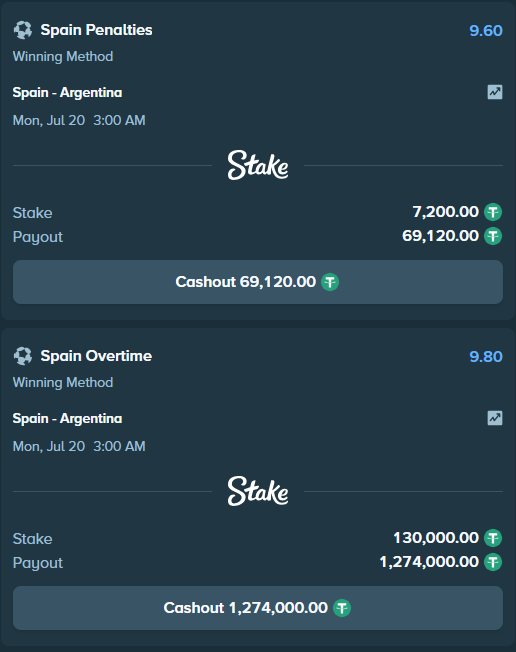
Task: Click Tether icon next to 1,274,000.00 payout
Action: click(493, 562)
